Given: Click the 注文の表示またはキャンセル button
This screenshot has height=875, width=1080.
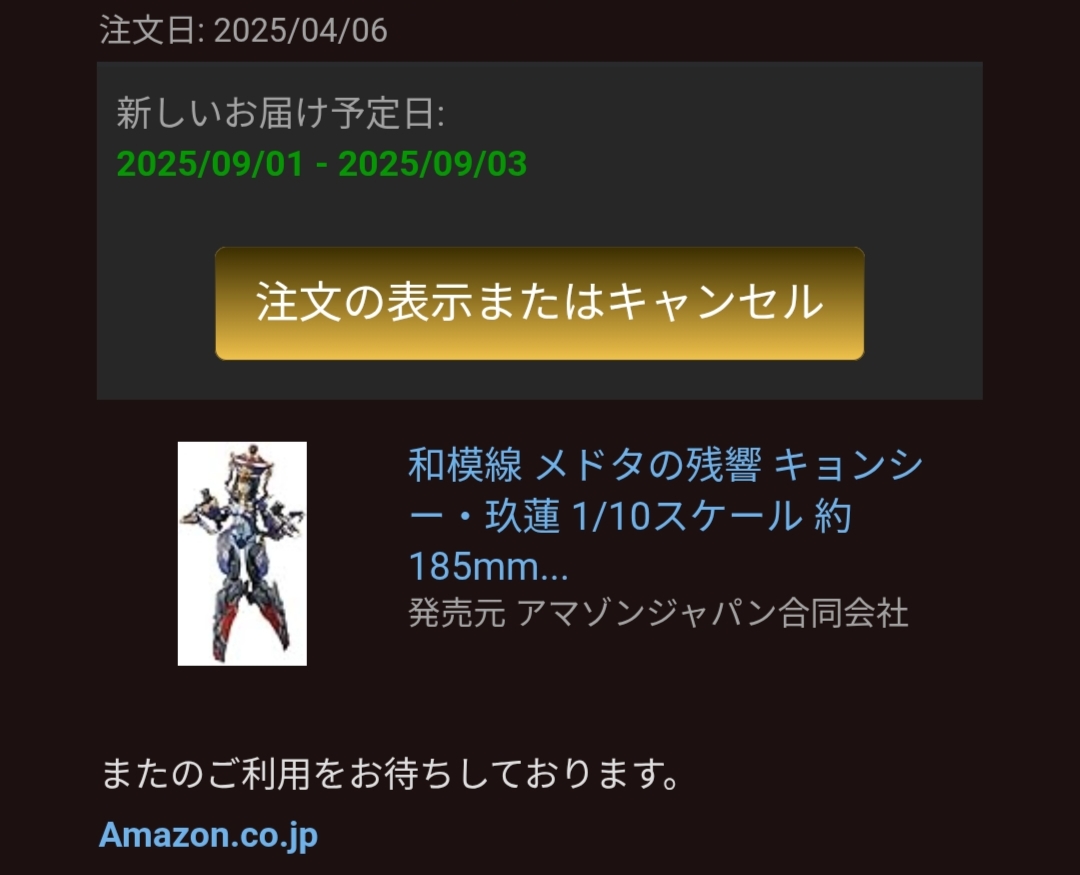Looking at the screenshot, I should [539, 303].
